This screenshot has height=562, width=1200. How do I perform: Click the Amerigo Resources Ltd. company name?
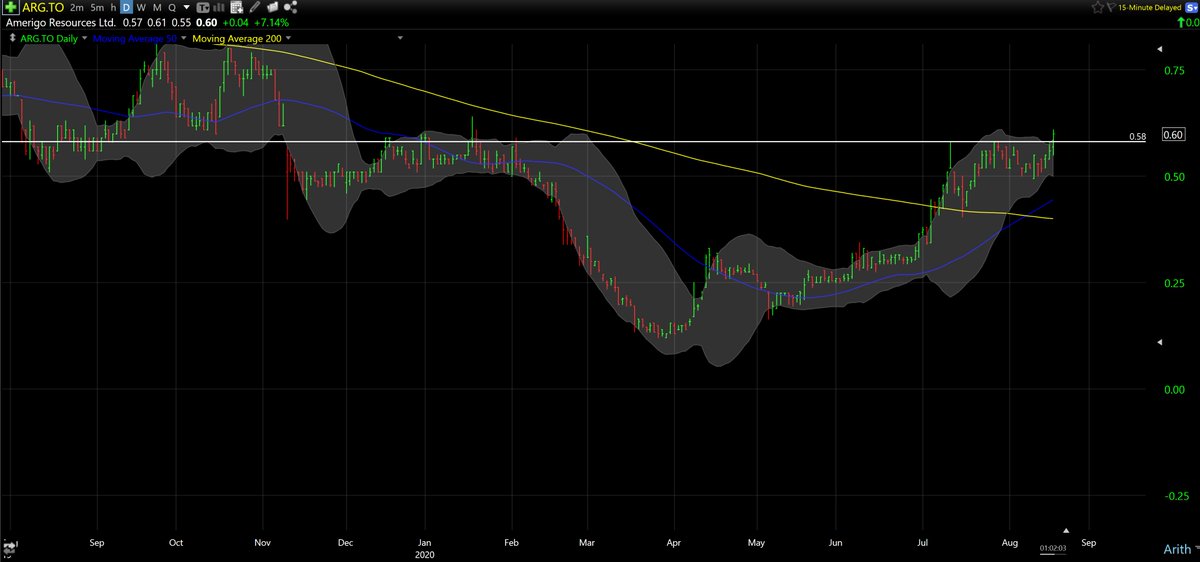60,23
